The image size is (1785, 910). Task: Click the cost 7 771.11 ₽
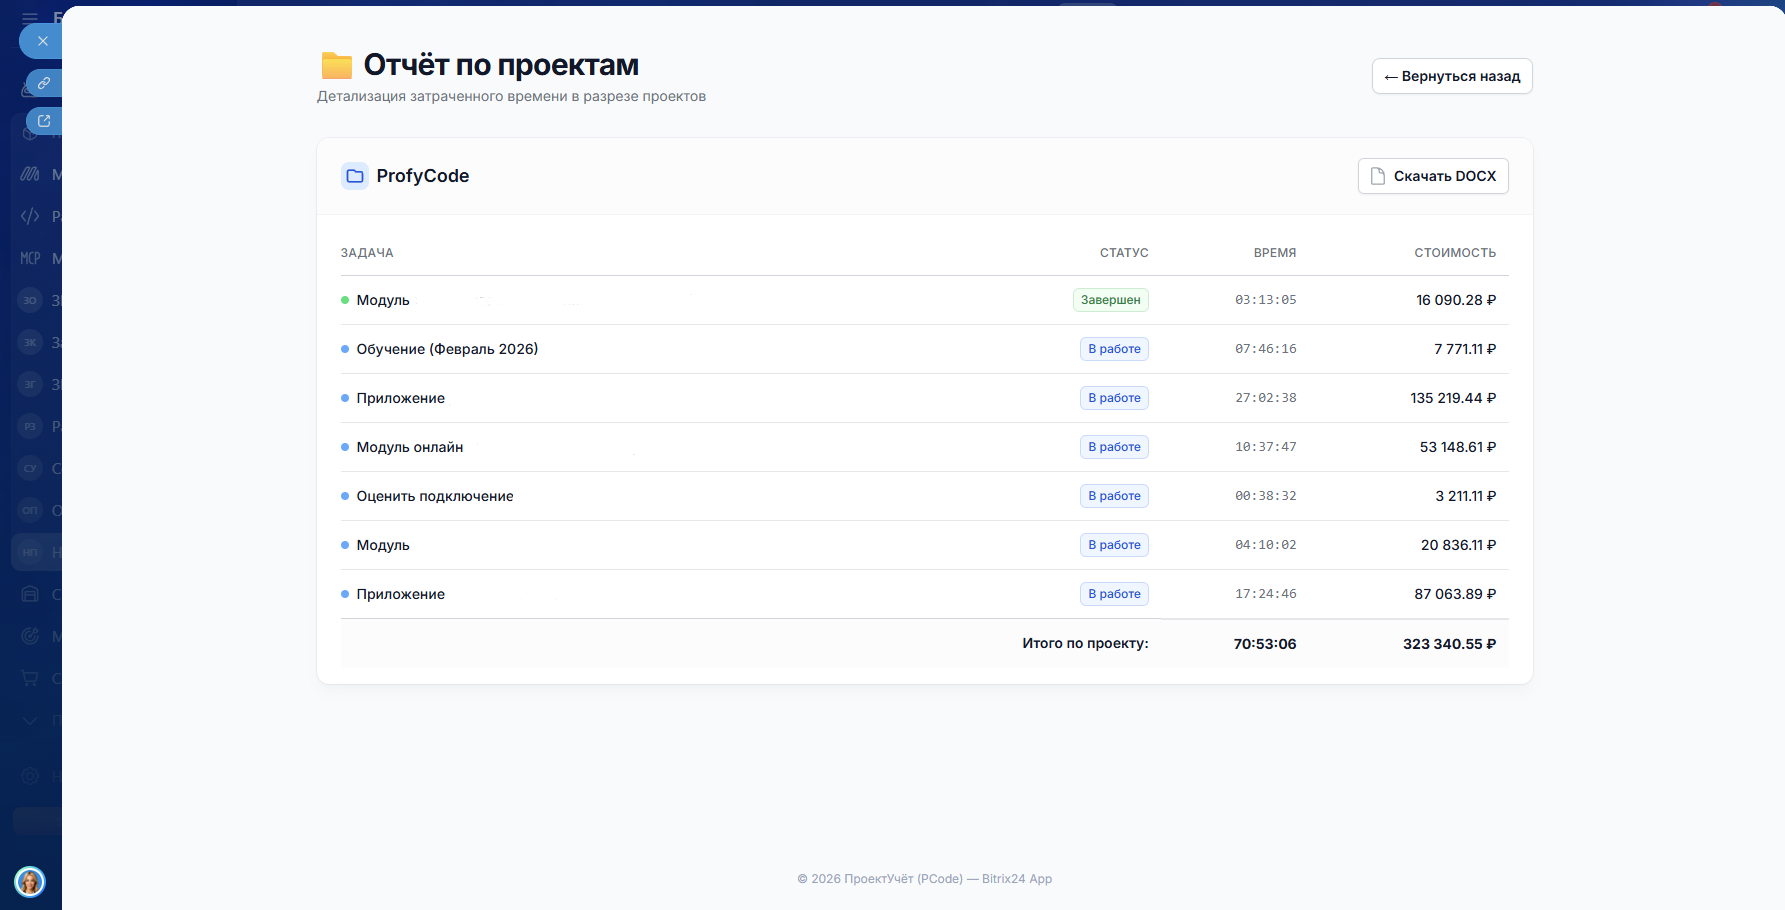click(1465, 349)
